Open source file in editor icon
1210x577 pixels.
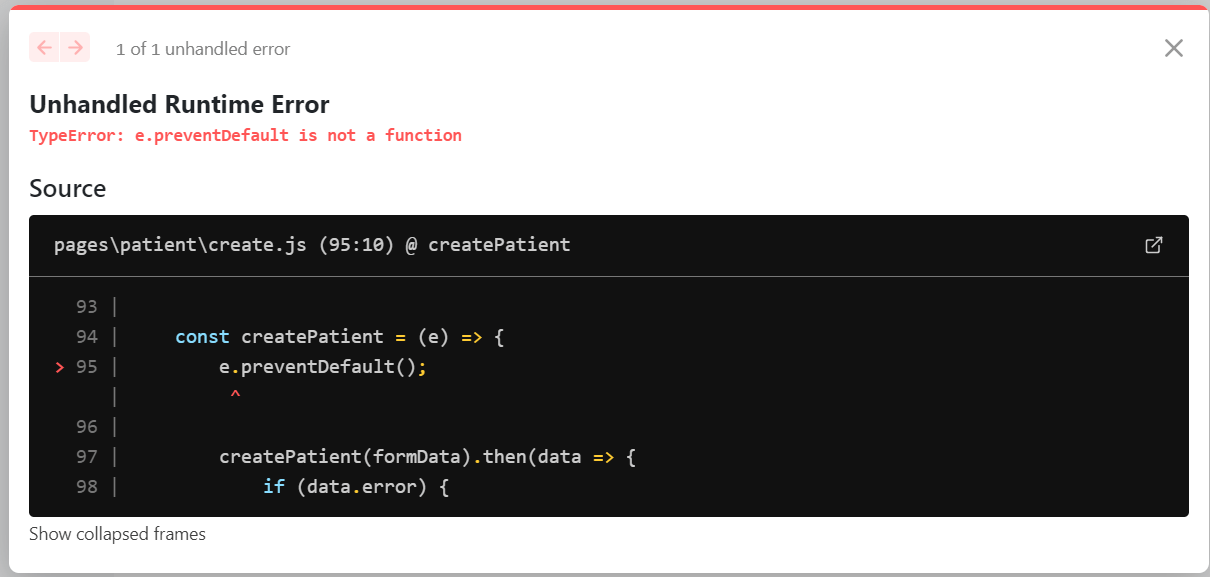1153,245
